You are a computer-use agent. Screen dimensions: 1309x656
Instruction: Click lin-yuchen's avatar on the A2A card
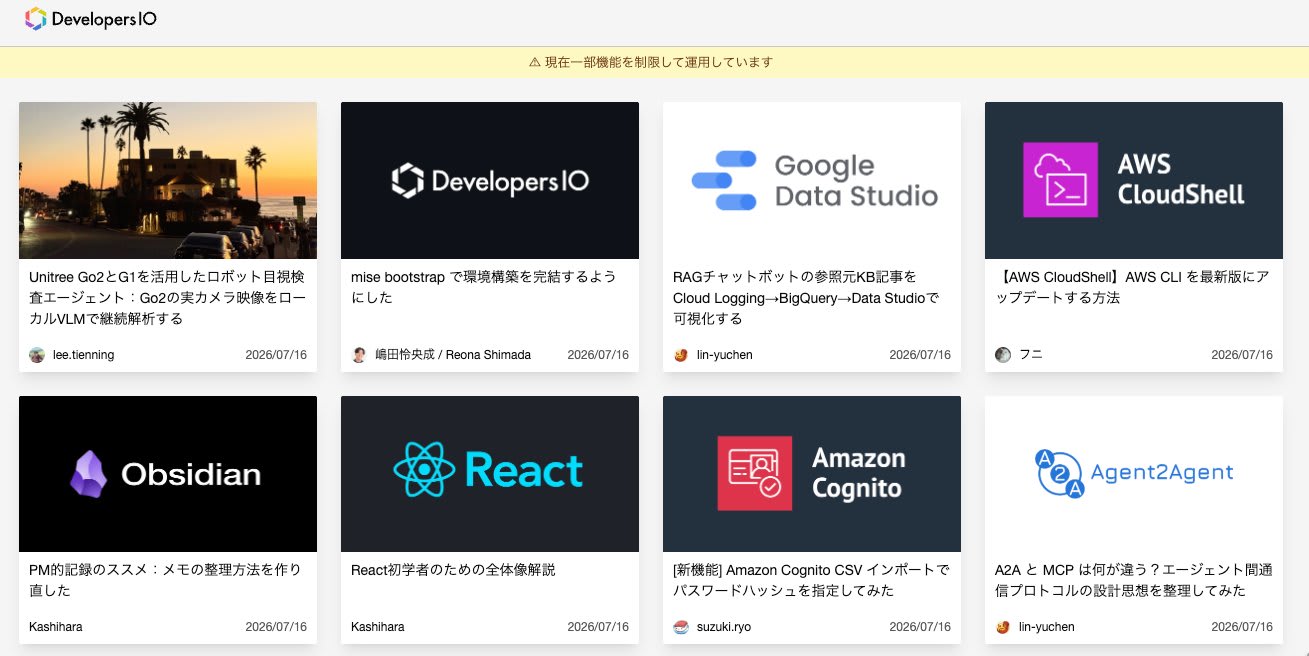(1003, 627)
